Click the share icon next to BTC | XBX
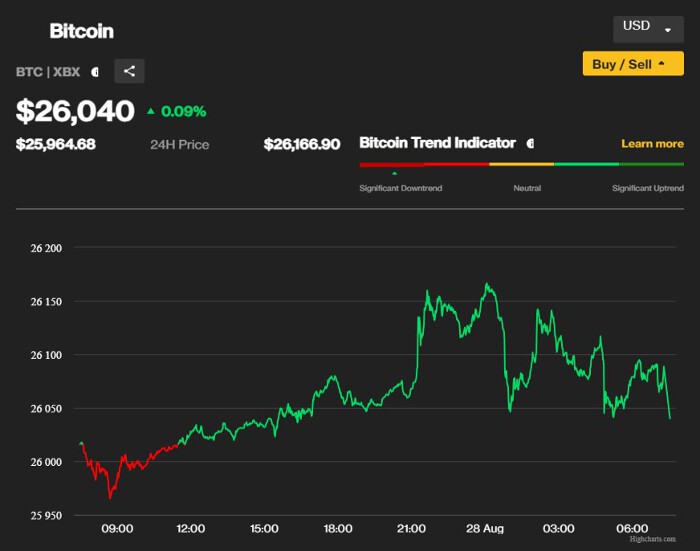The width and height of the screenshot is (700, 551). click(x=129, y=71)
